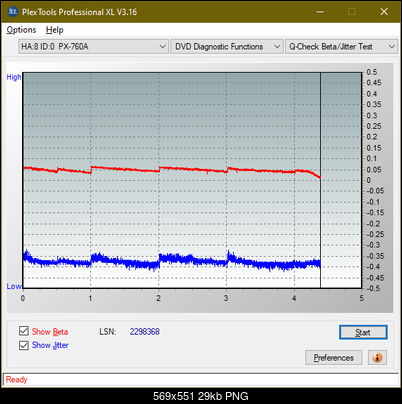Open the Preferences button

[x=334, y=358]
